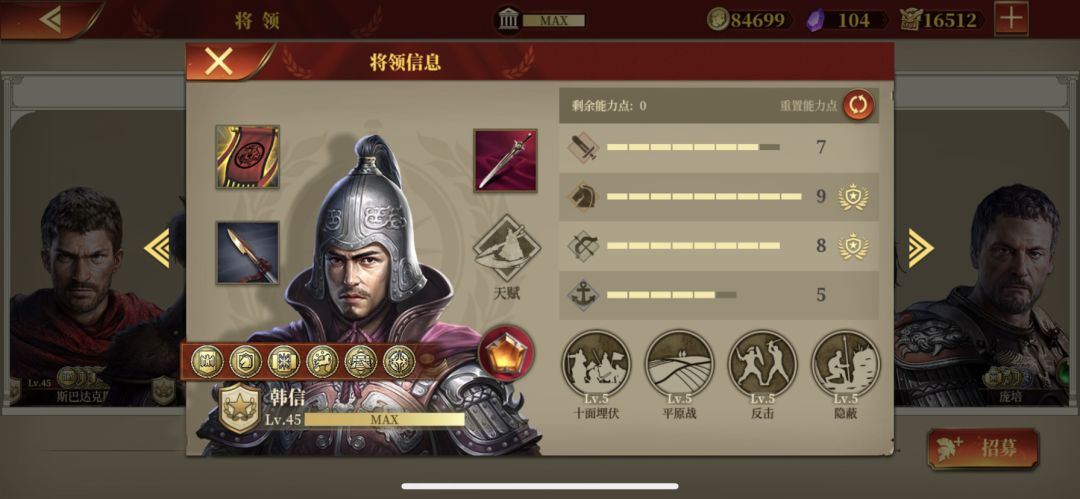Tap the 平原战 skill icon

679,364
